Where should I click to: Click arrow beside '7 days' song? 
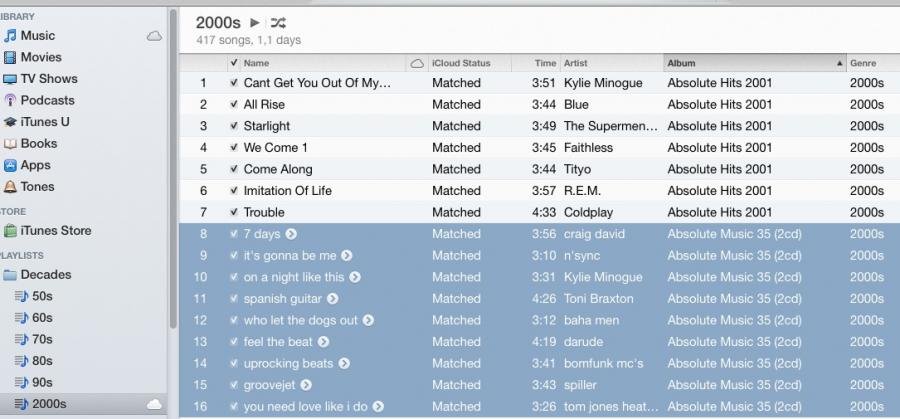click(291, 234)
